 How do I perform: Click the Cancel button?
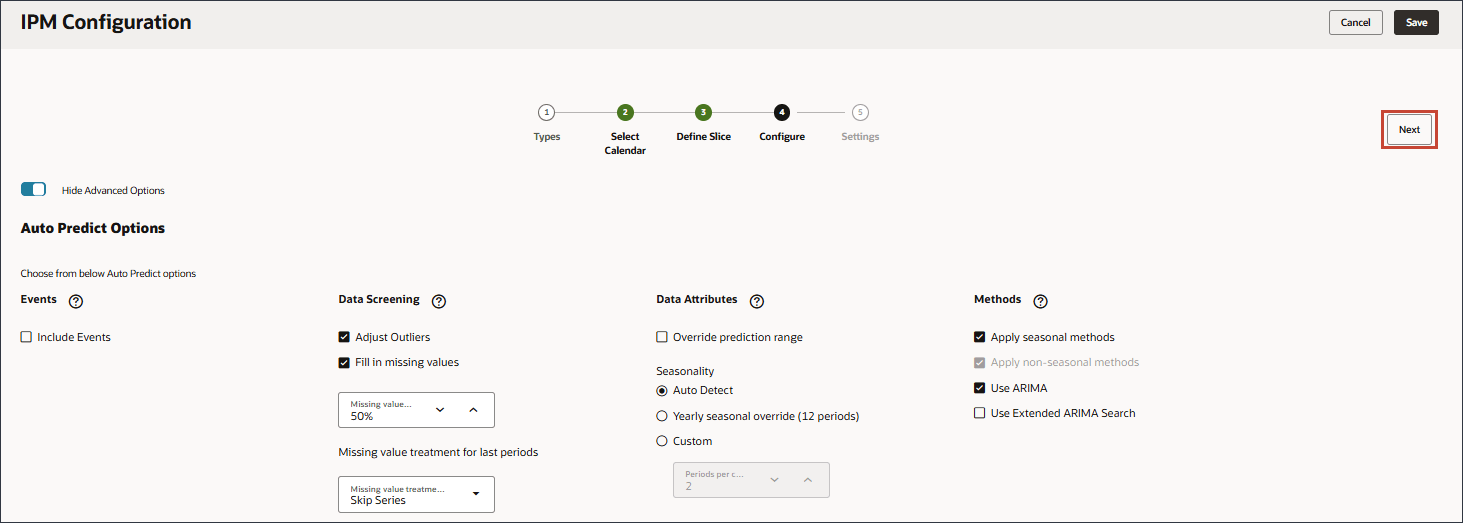tap(1355, 22)
